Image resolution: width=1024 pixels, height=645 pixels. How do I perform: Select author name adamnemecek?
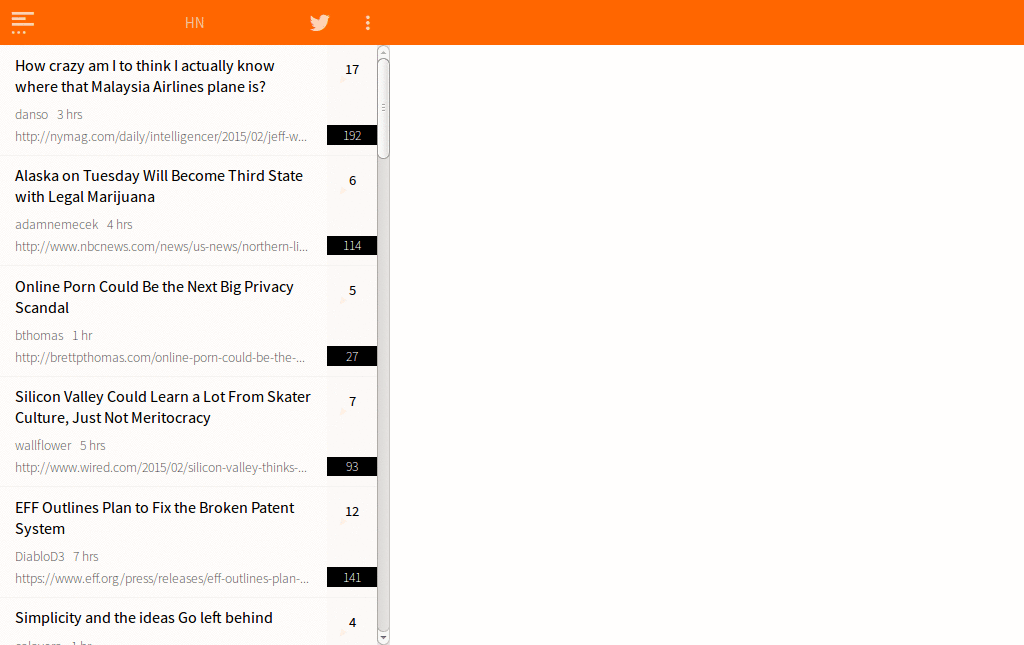pyautogui.click(x=57, y=225)
